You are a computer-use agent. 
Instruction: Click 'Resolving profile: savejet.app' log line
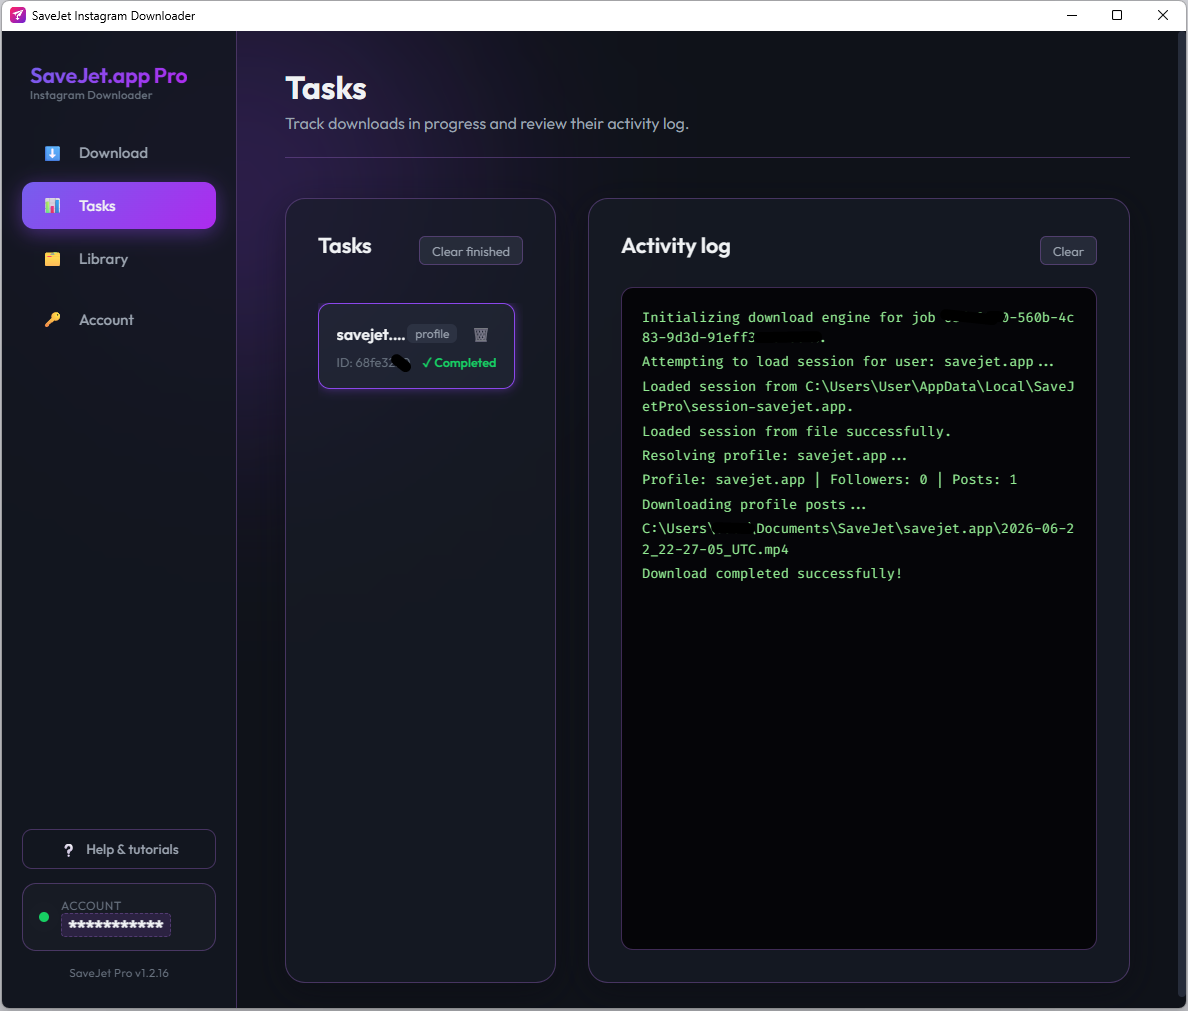click(774, 455)
